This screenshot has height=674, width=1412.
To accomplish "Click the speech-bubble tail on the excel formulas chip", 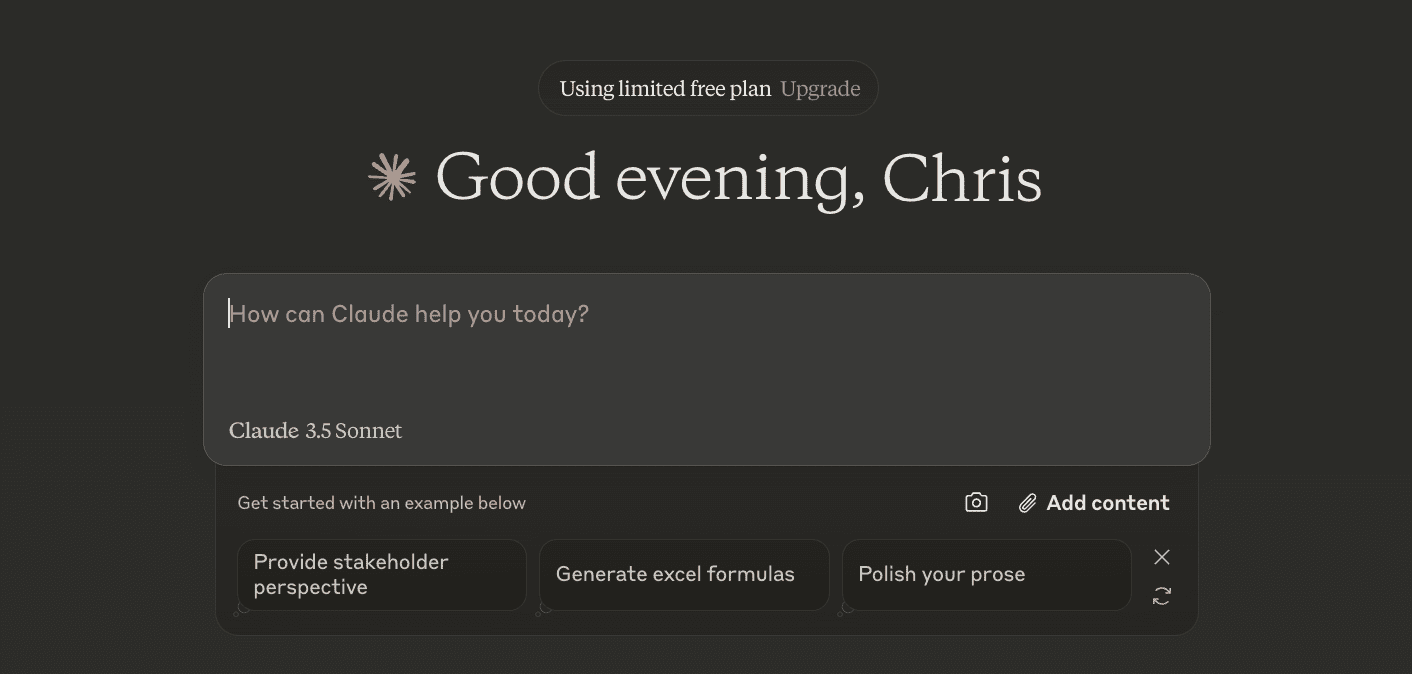I will tap(543, 608).
